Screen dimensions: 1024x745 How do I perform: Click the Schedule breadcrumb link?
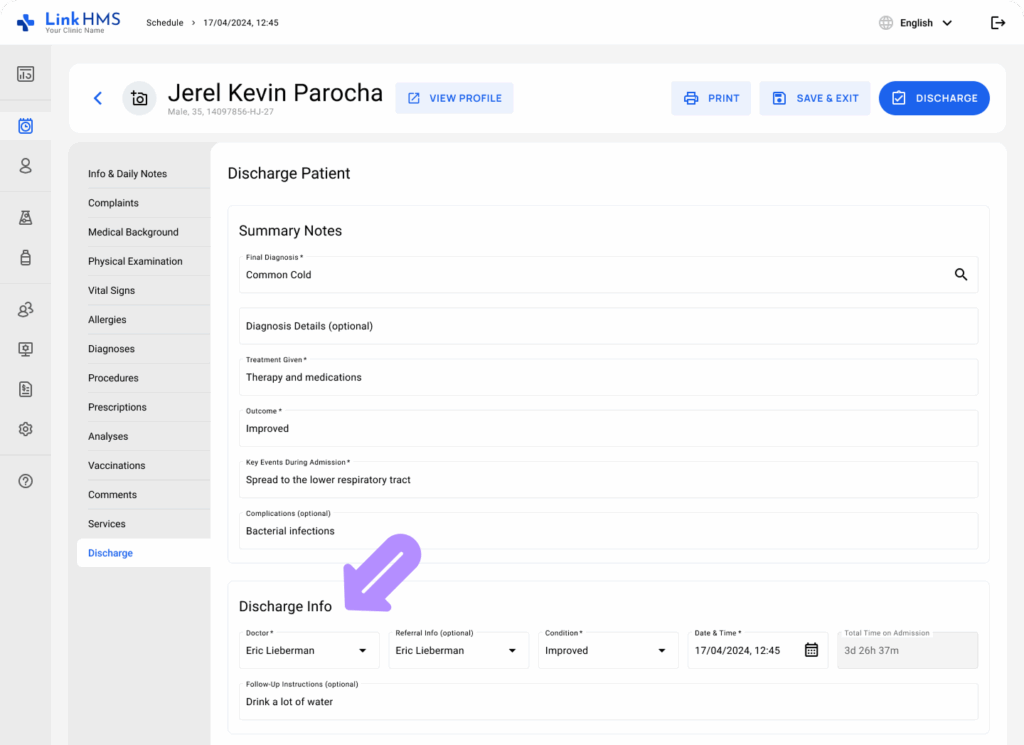pyautogui.click(x=165, y=23)
